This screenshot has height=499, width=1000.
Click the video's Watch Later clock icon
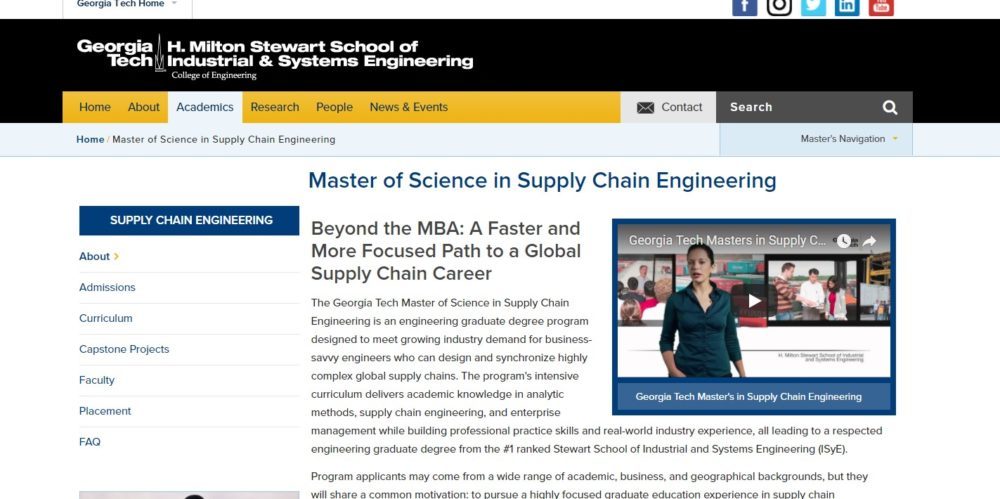844,241
